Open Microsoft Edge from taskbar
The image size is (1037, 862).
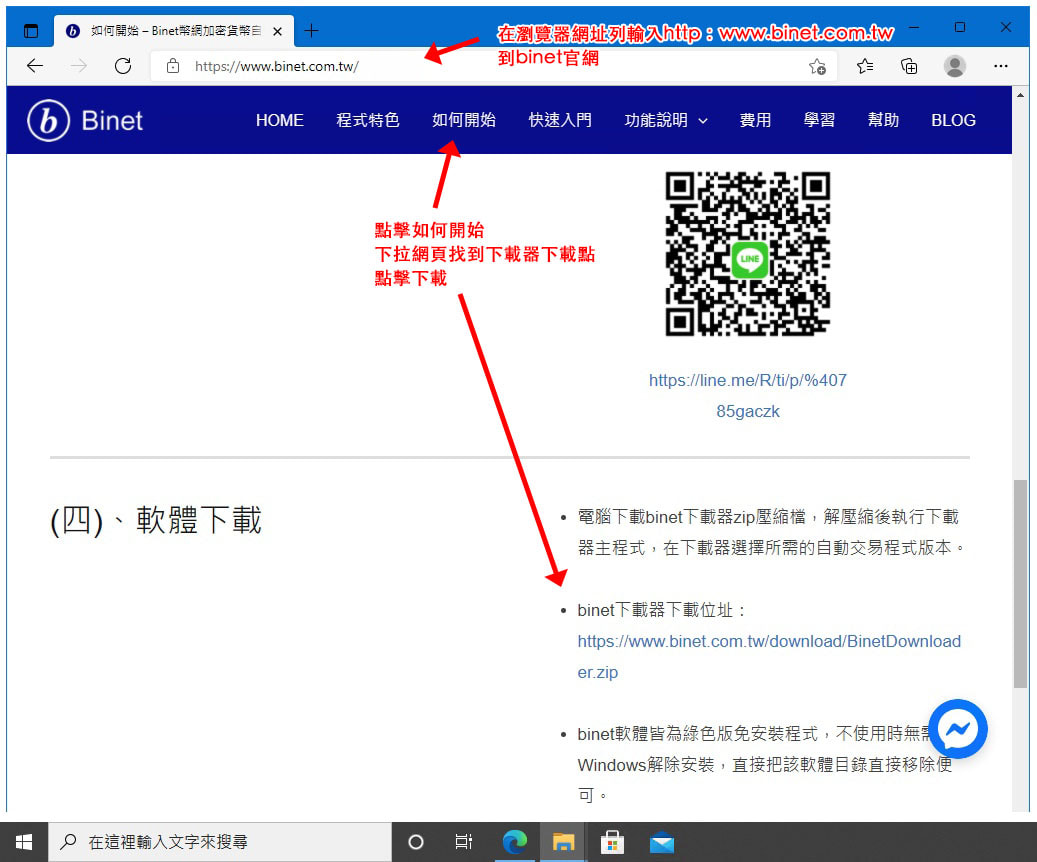[515, 842]
